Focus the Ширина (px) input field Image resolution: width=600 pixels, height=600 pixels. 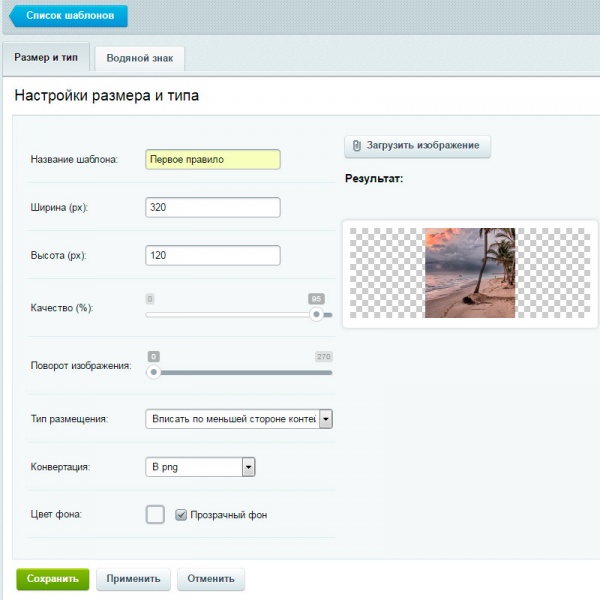[x=212, y=207]
